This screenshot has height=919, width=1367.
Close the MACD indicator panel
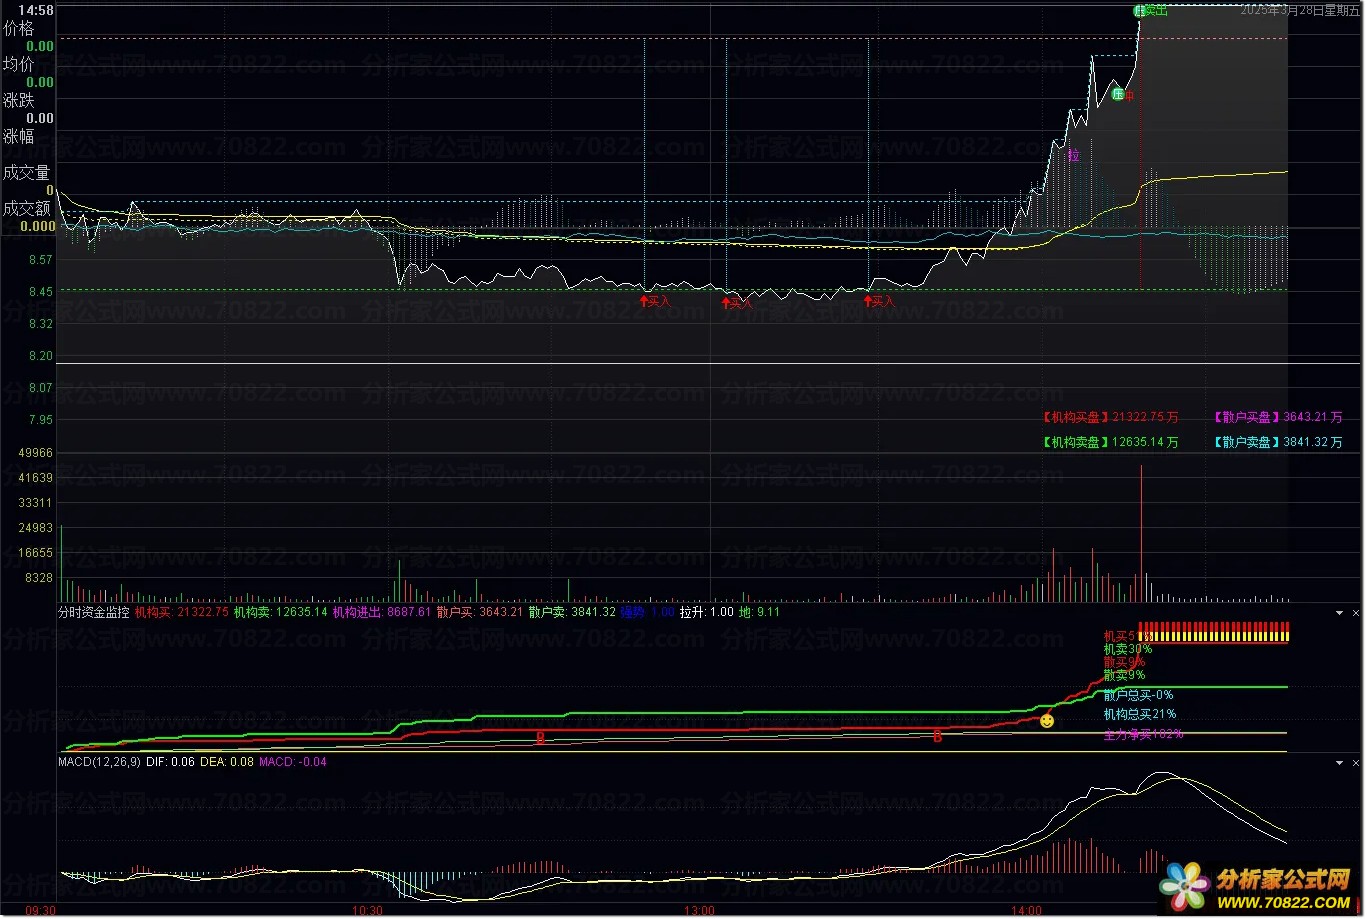click(x=1356, y=763)
